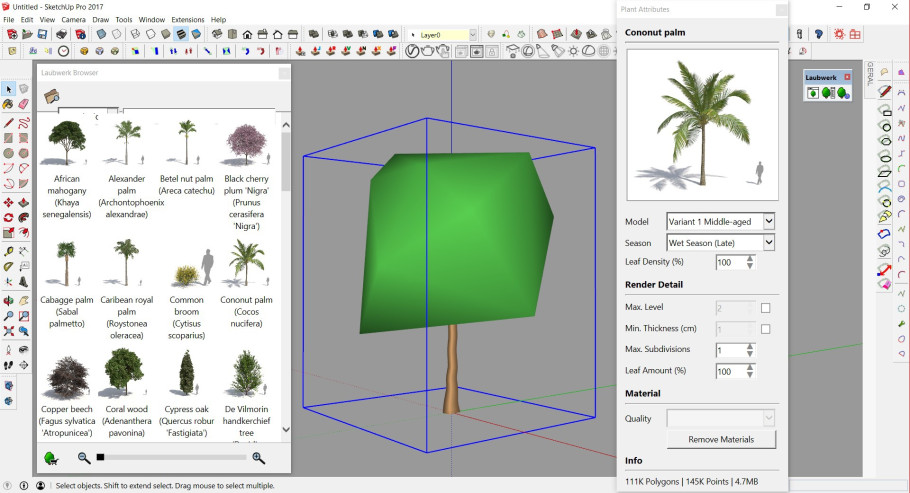Enable the Max. Level checkbox

tap(765, 308)
